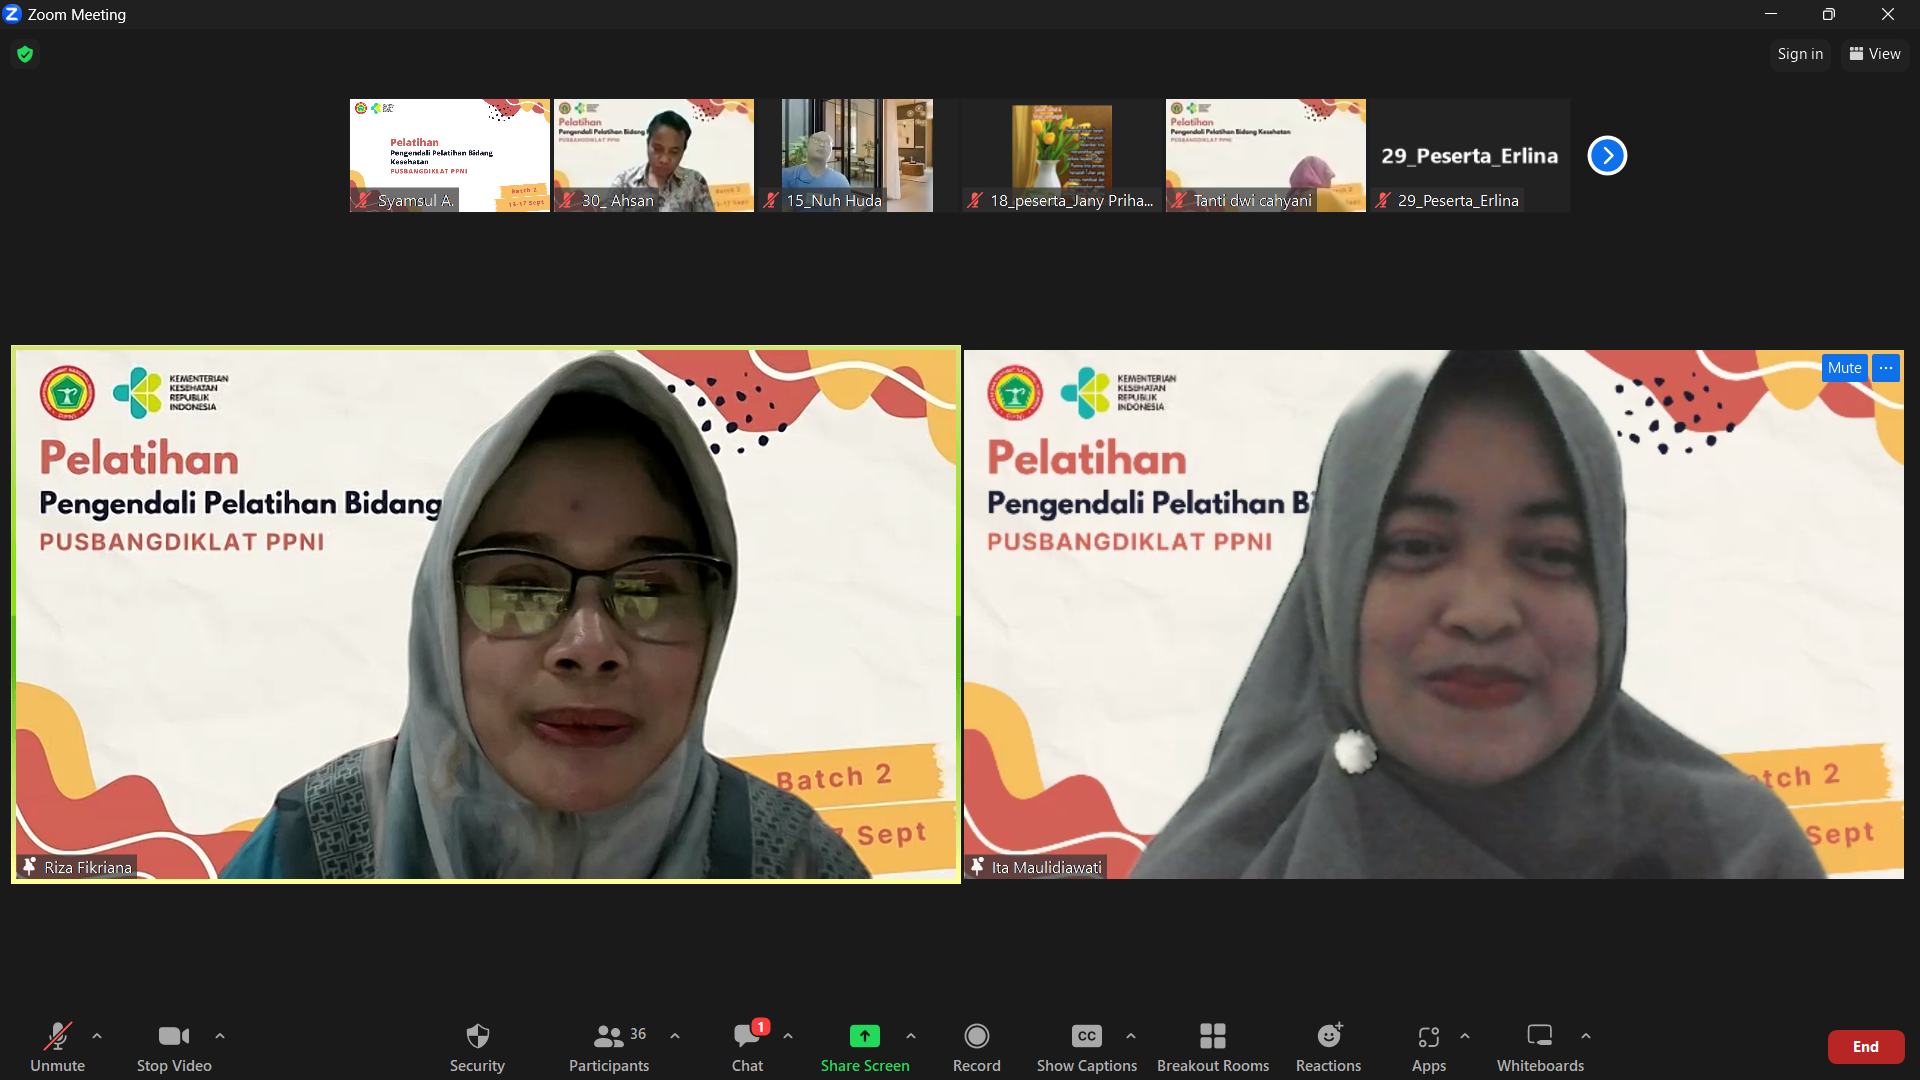Open the View layout menu
This screenshot has height=1080, width=1920.
(1875, 54)
